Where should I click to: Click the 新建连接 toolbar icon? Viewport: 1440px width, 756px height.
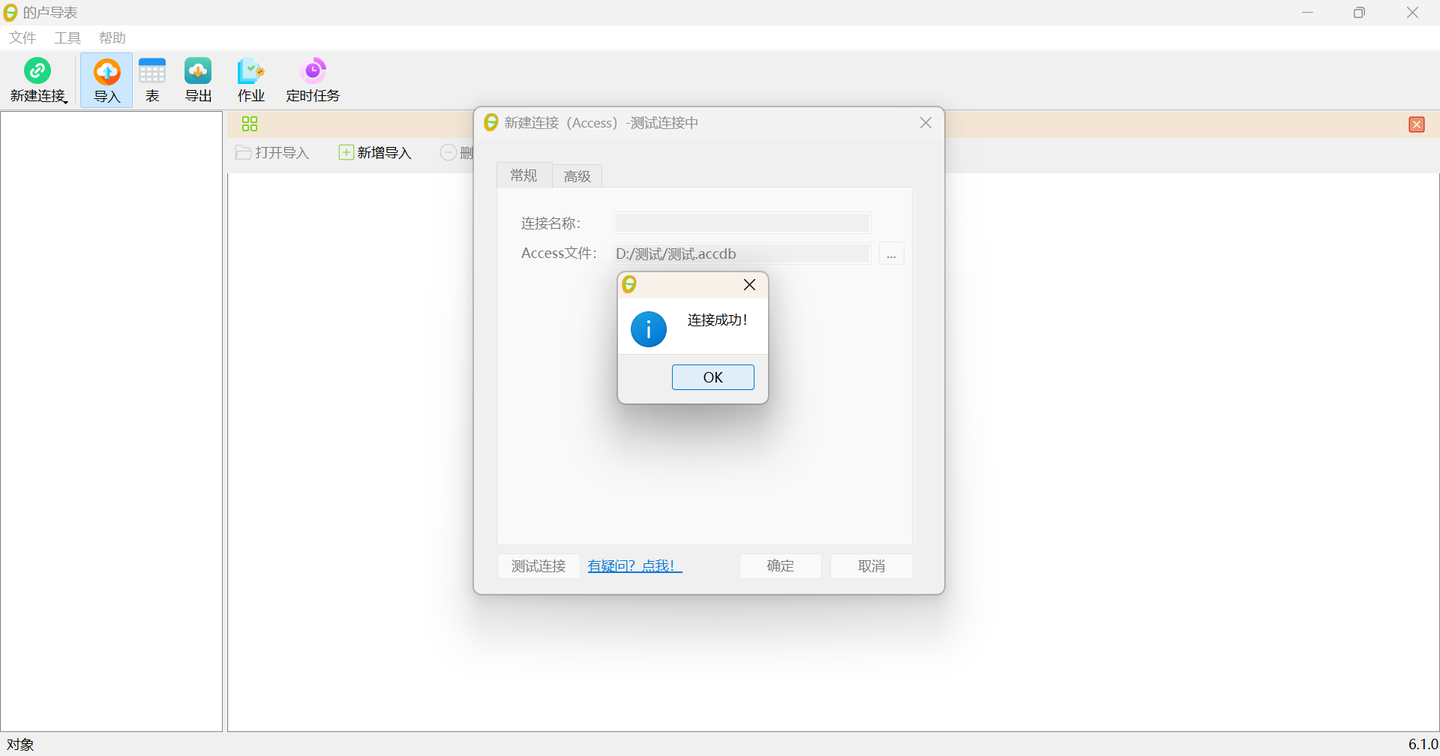pyautogui.click(x=37, y=80)
